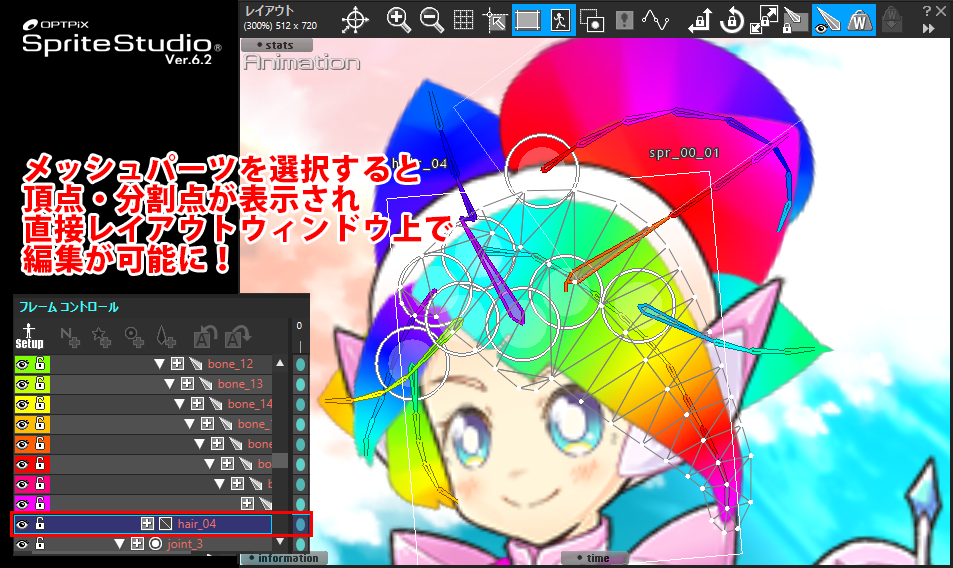This screenshot has height=568, width=953.
Task: Click the double-arrow expand icon
Action: click(928, 28)
